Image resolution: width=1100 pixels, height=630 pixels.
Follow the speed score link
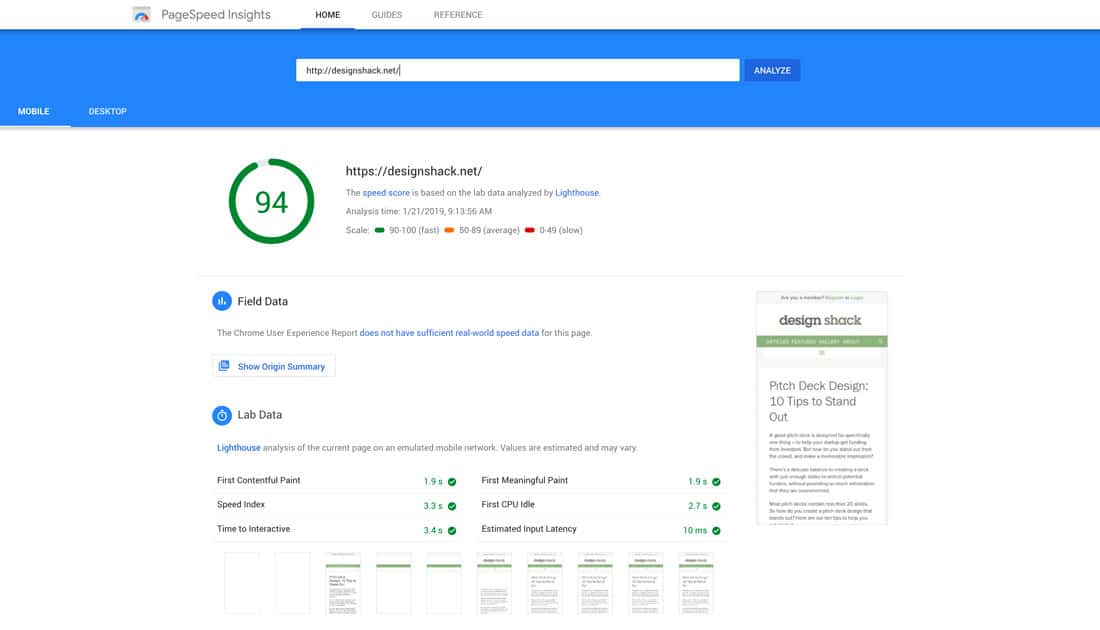point(385,193)
